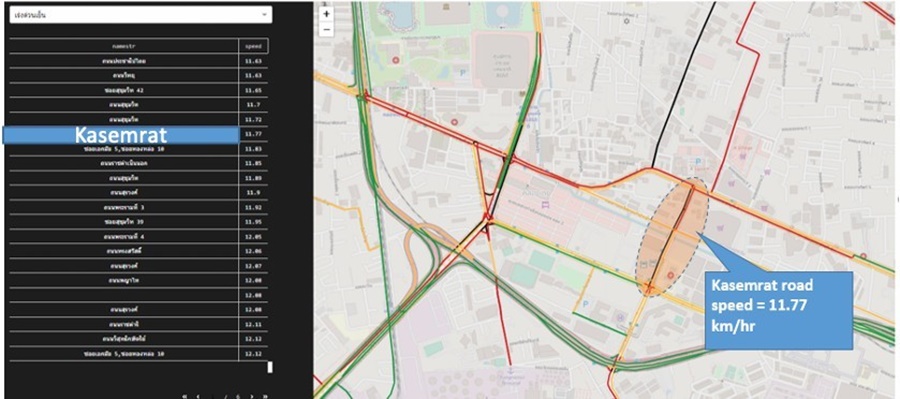Click the orange highlighted ellipse on map
Viewport: 900px width, 399px height.
click(672, 237)
